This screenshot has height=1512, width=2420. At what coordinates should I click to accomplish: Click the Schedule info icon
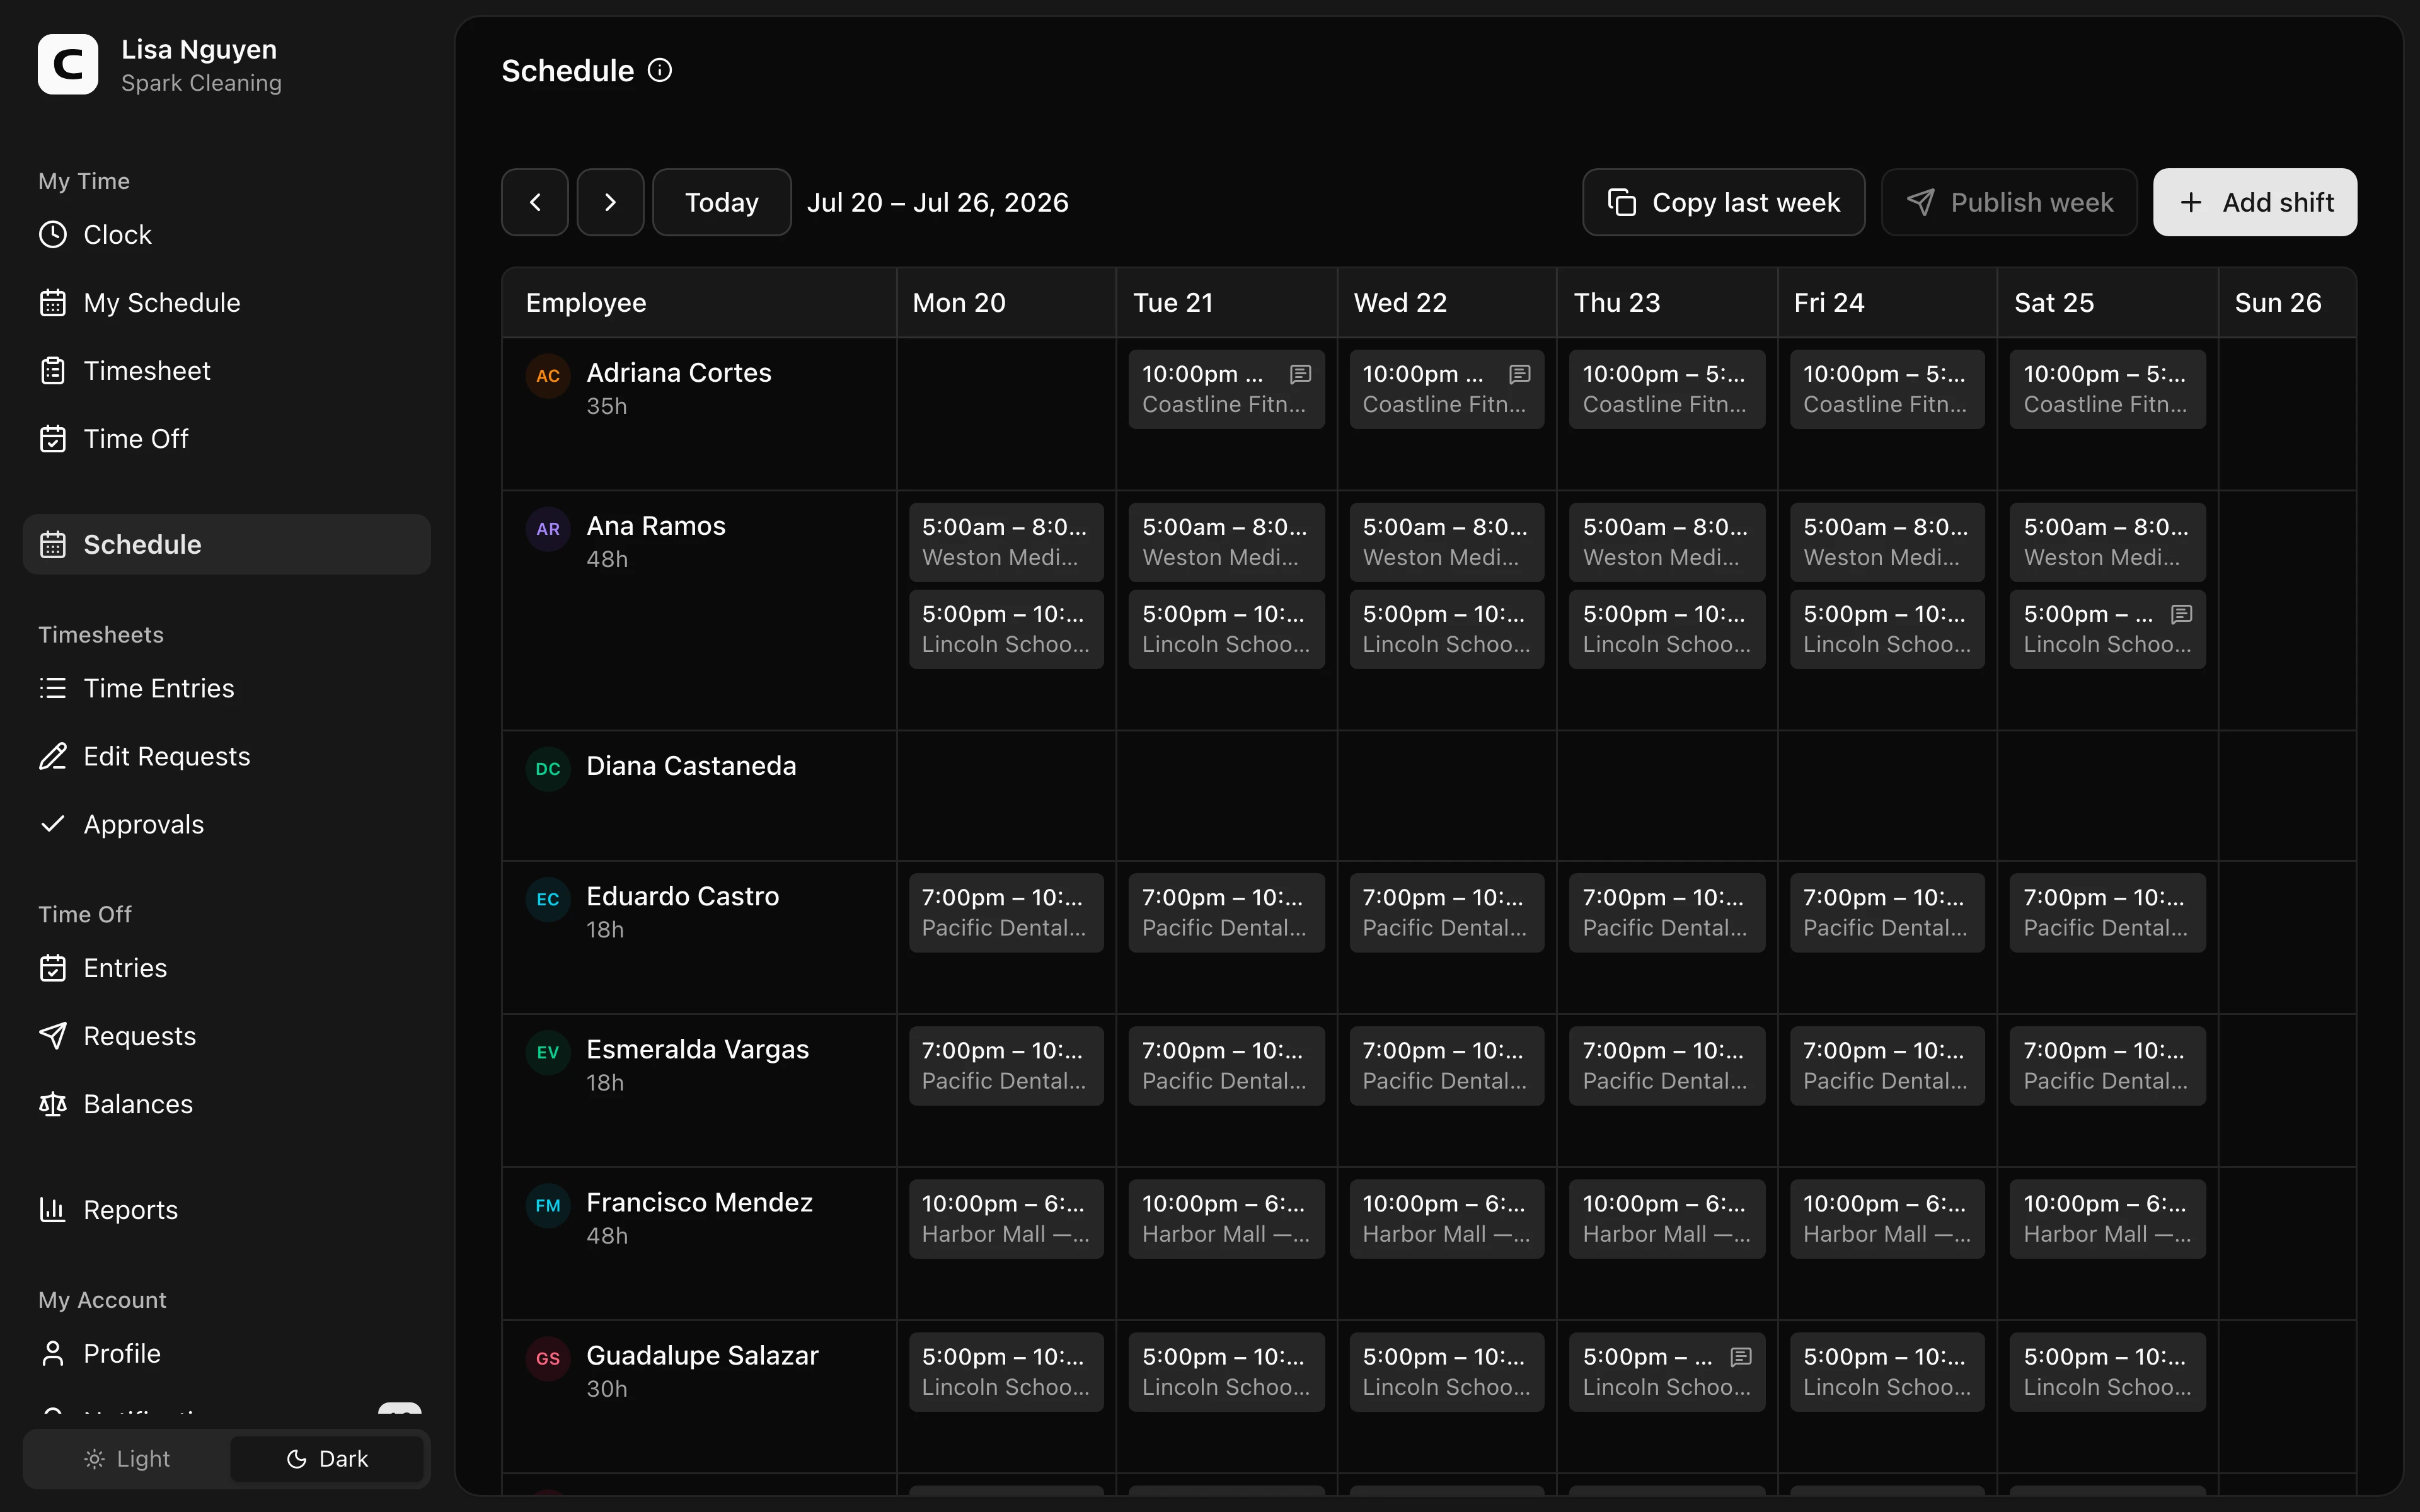[x=660, y=71]
